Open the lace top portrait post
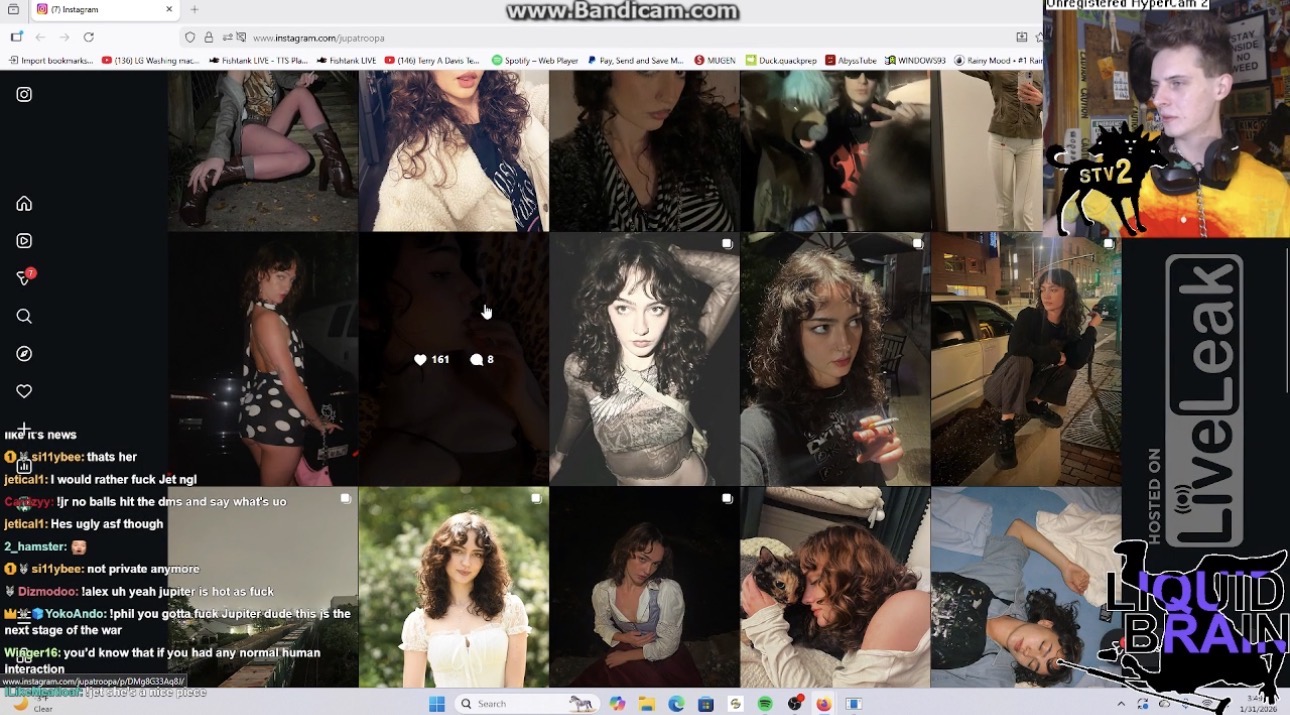The width and height of the screenshot is (1290, 715). (644, 359)
